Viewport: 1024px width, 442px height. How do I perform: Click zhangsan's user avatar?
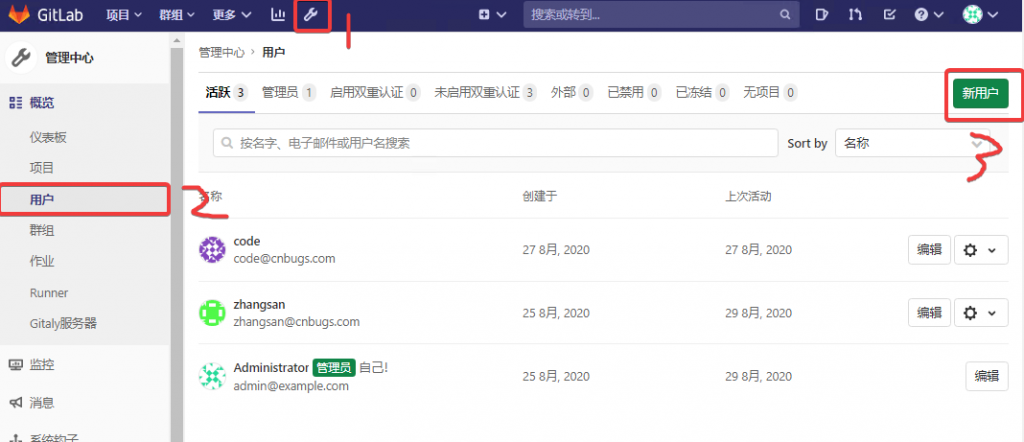click(212, 312)
